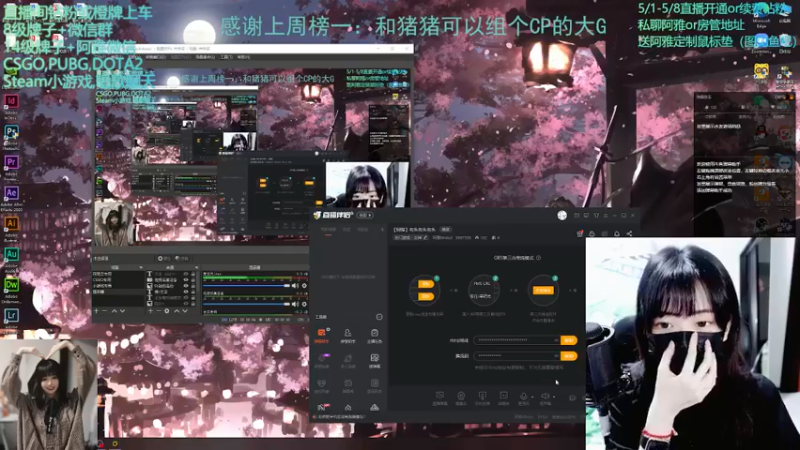The image size is (800, 450).
Task: Open Adobe Dreamweaver desktop shortcut
Action: click(11, 285)
